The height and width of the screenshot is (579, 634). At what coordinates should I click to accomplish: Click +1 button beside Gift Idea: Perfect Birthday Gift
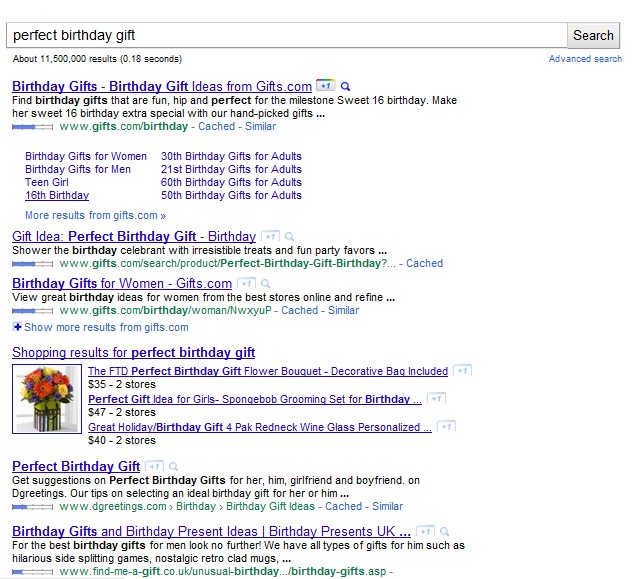click(271, 236)
